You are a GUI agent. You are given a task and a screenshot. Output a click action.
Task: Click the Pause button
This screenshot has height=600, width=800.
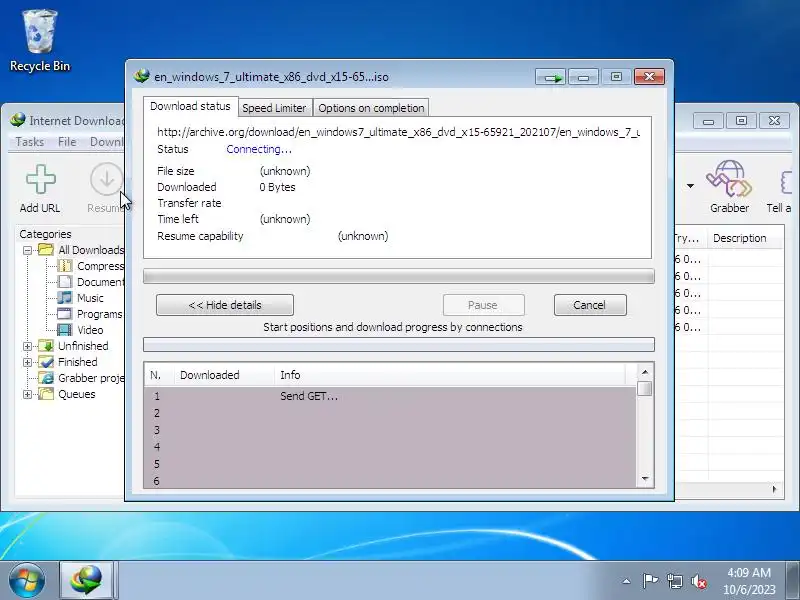click(x=483, y=305)
